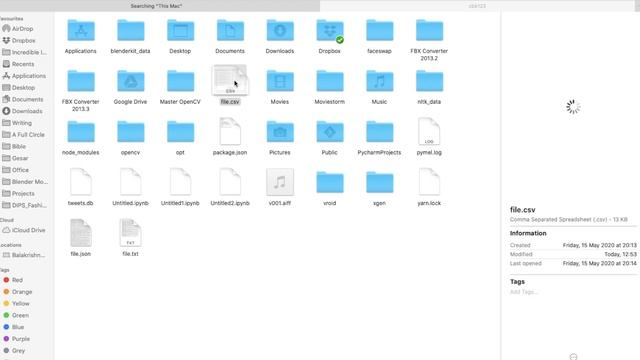
Task: Select the nltk_data folder
Action: pyautogui.click(x=429, y=81)
